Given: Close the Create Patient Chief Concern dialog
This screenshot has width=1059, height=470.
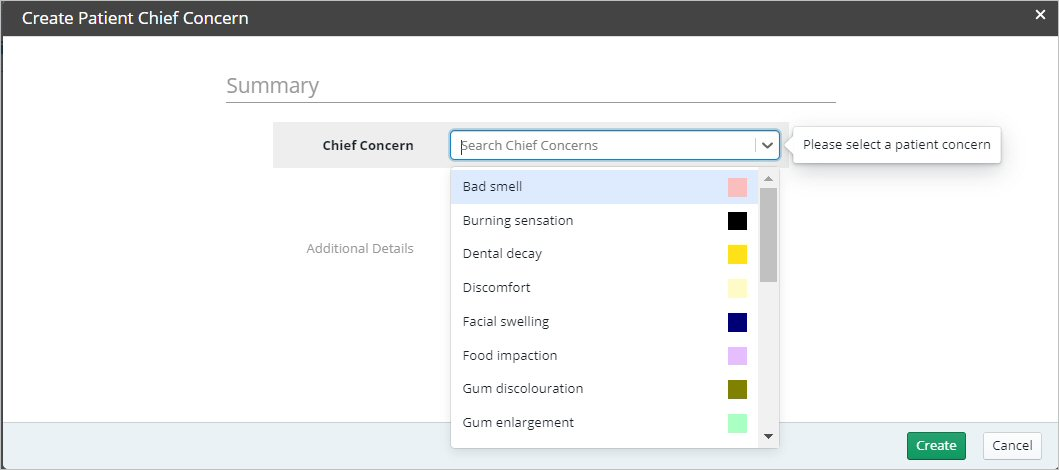Looking at the screenshot, I should [x=1040, y=16].
